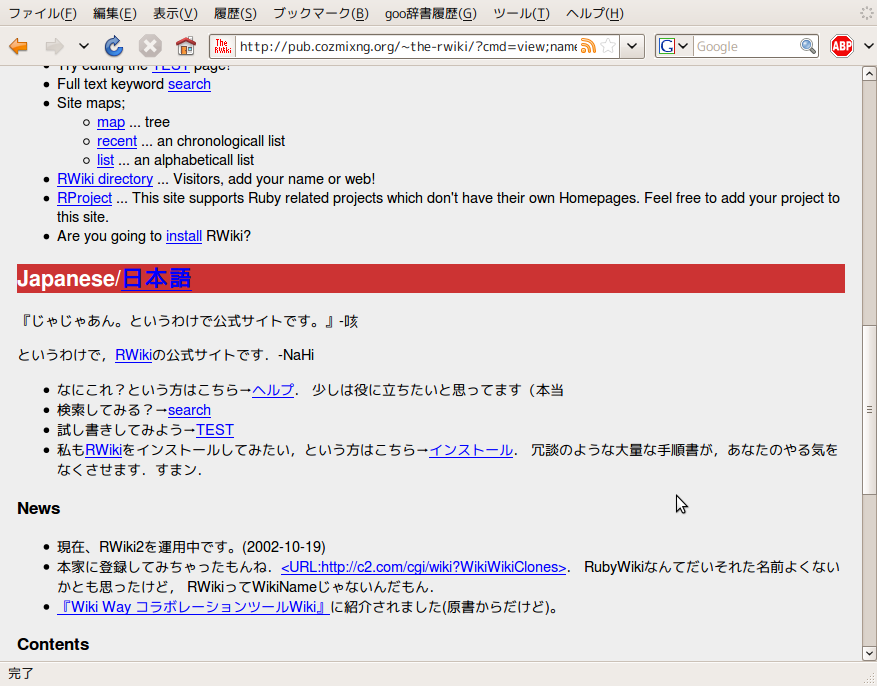
Task: Open the Wiki Way コラボレーションツールWiki link
Action: 193,607
